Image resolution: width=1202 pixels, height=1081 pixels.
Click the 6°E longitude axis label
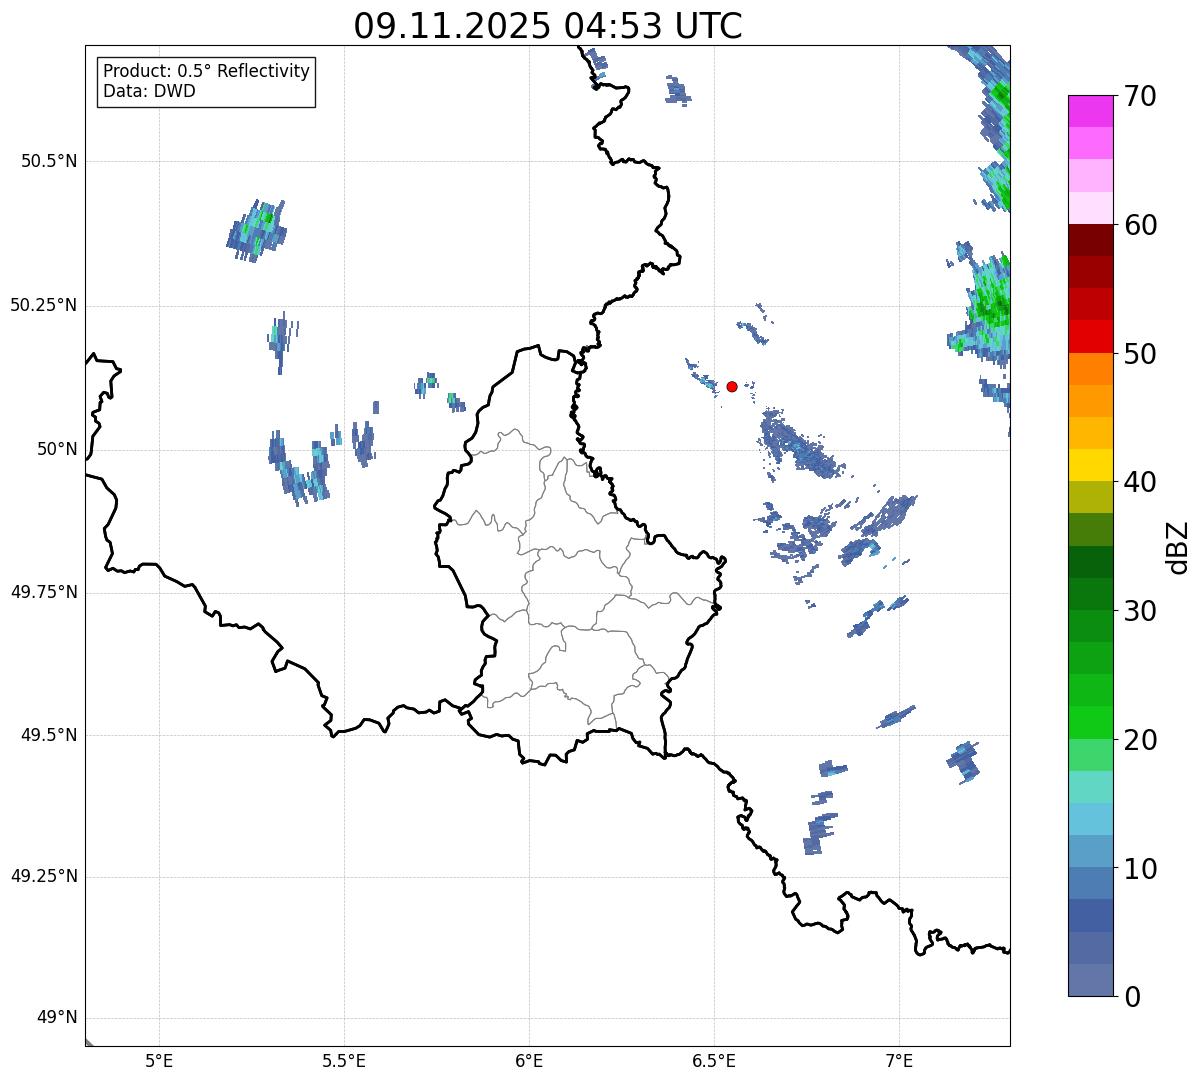pos(529,1060)
